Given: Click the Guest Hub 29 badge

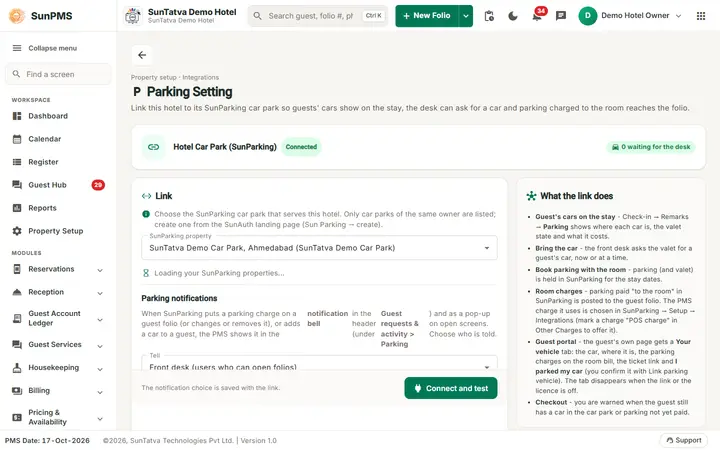Looking at the screenshot, I should (98, 185).
